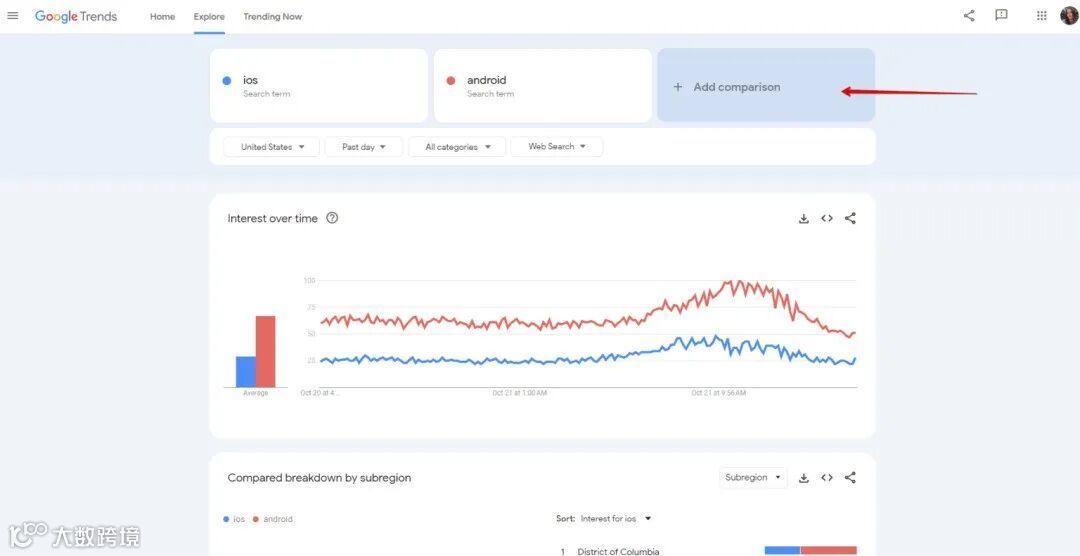Edit the android search term card
This screenshot has height=556, width=1080.
543,85
